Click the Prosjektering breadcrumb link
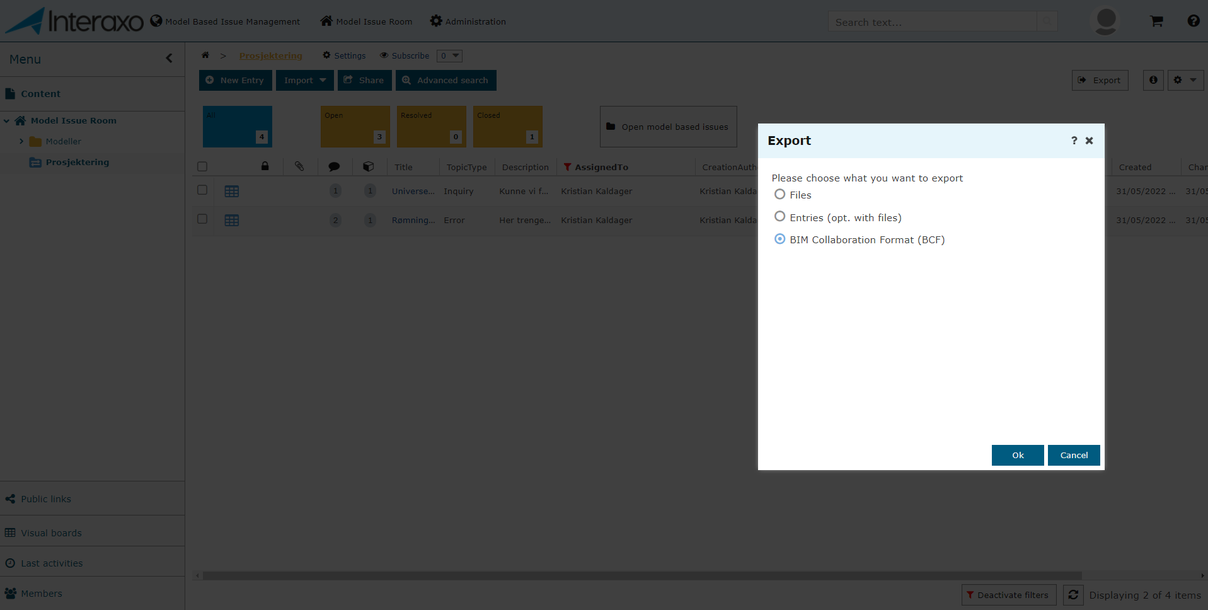The image size is (1208, 610). pos(271,56)
